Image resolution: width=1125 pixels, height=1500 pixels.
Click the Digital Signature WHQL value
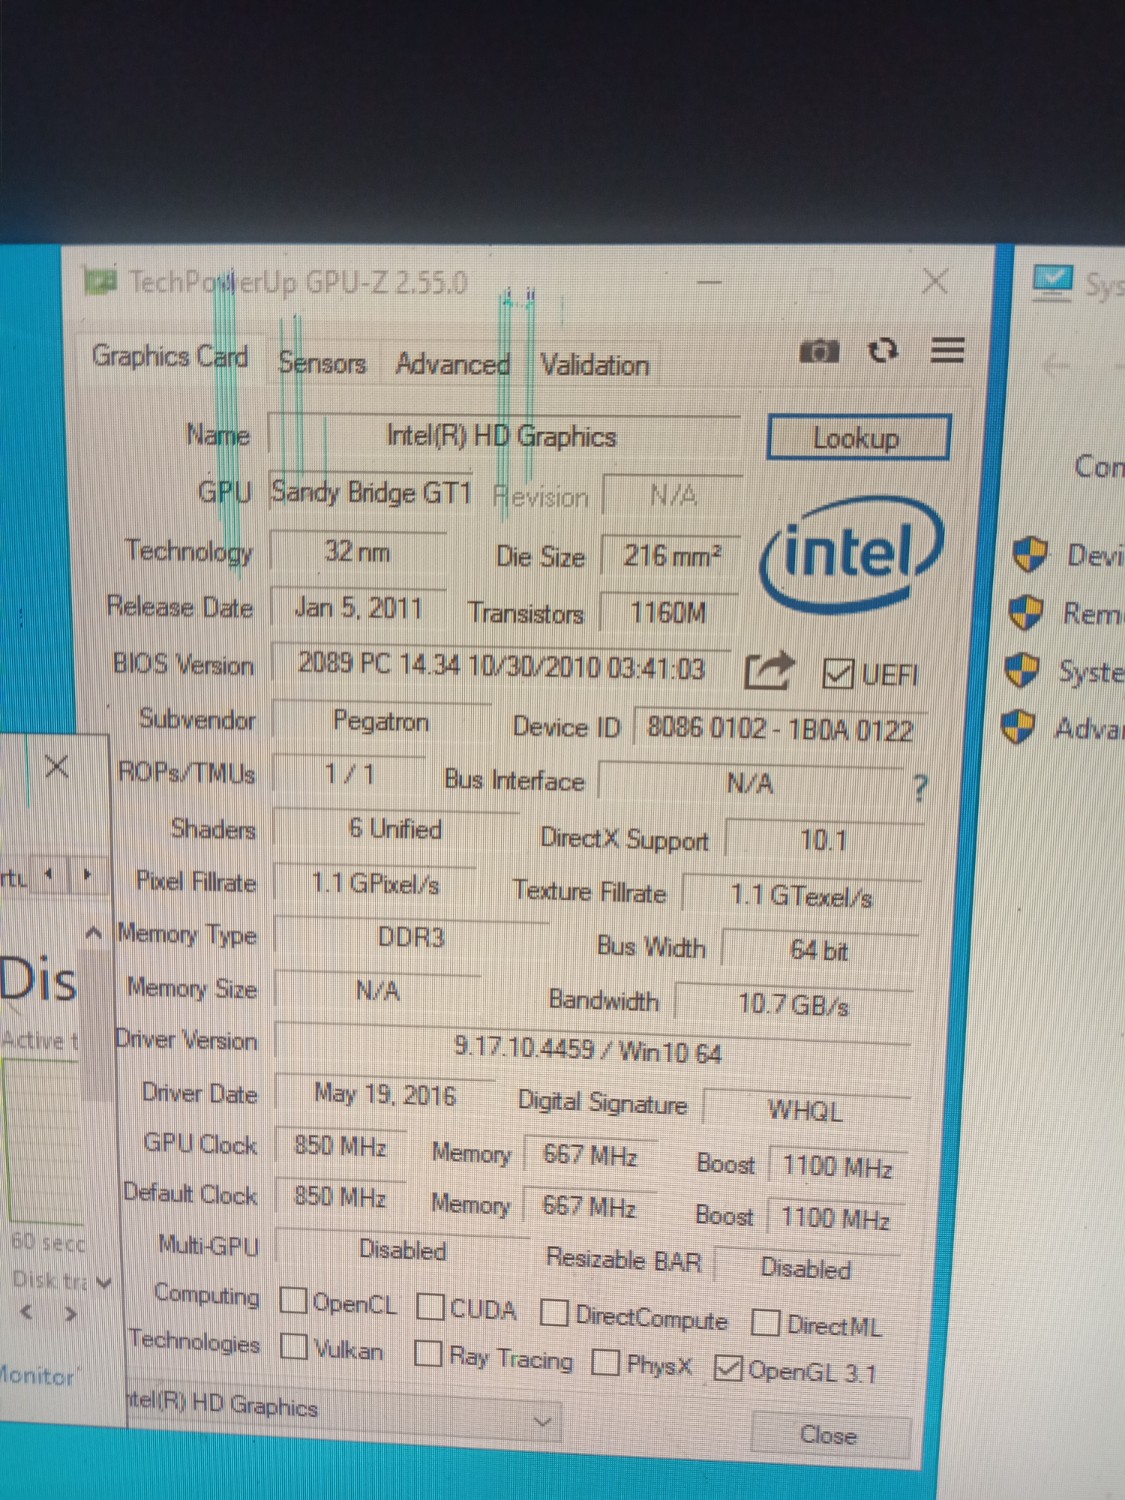click(x=805, y=1110)
